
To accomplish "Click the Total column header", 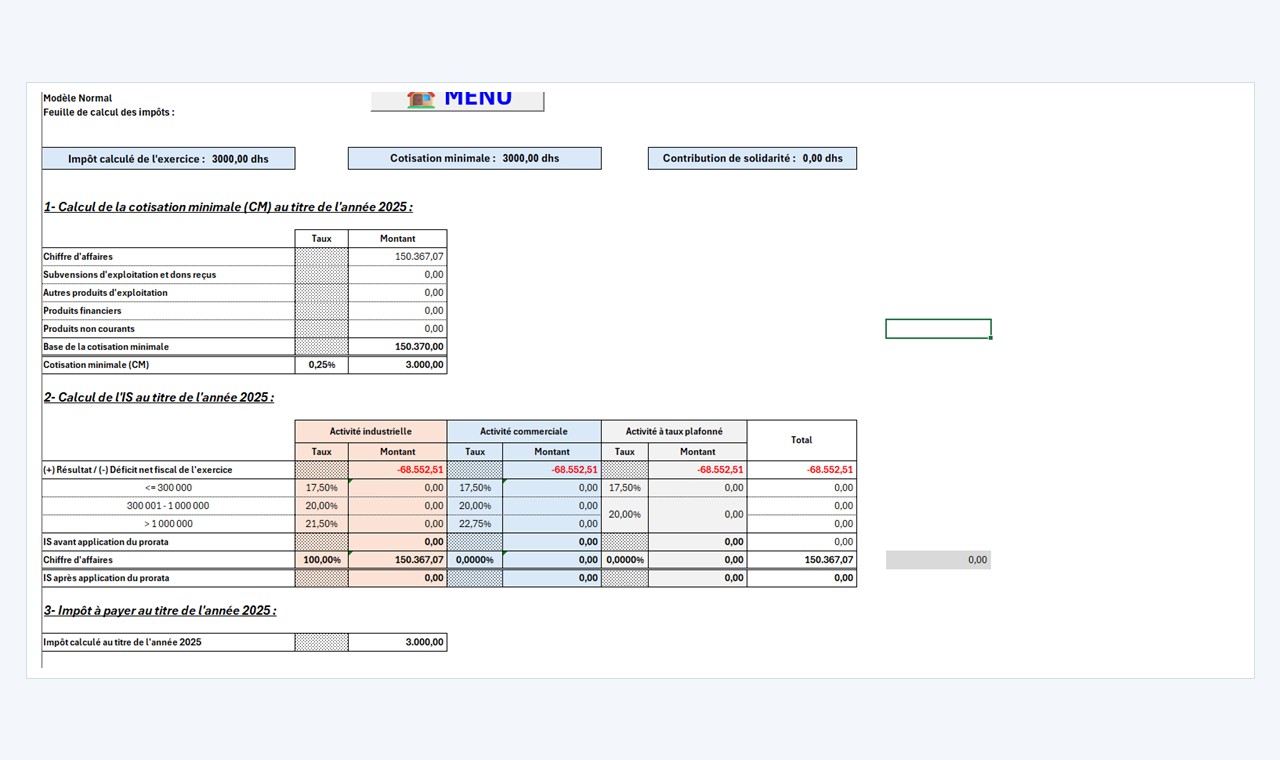I will pos(802,440).
